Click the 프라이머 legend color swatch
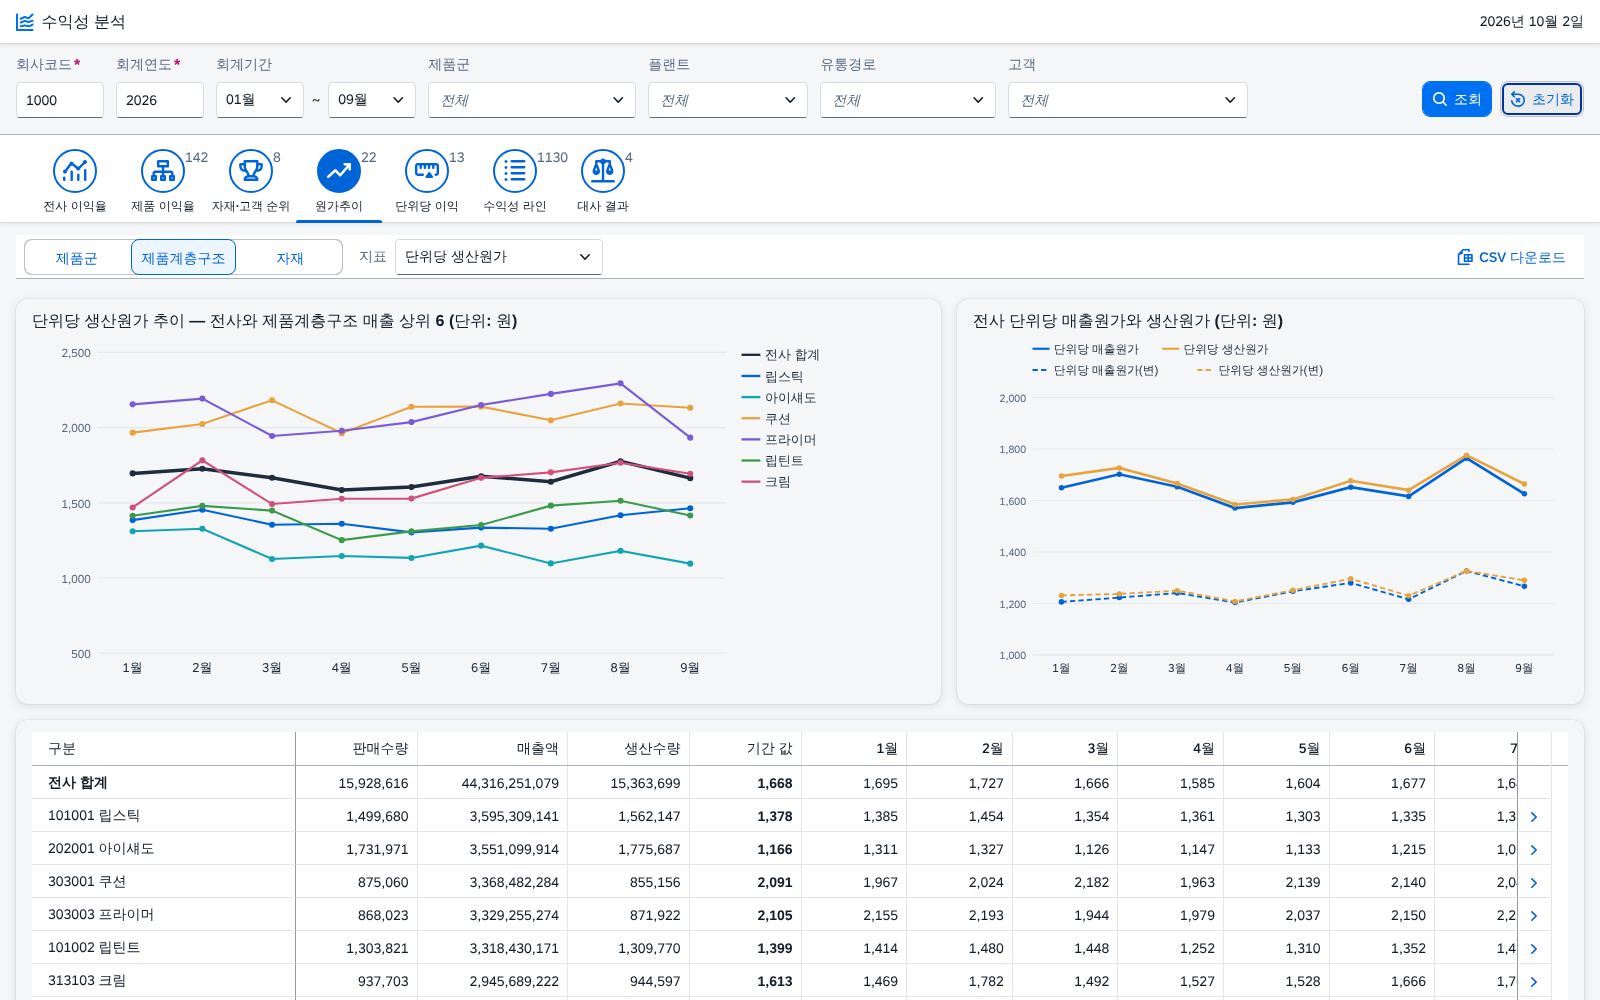The image size is (1600, 1000). (751, 439)
